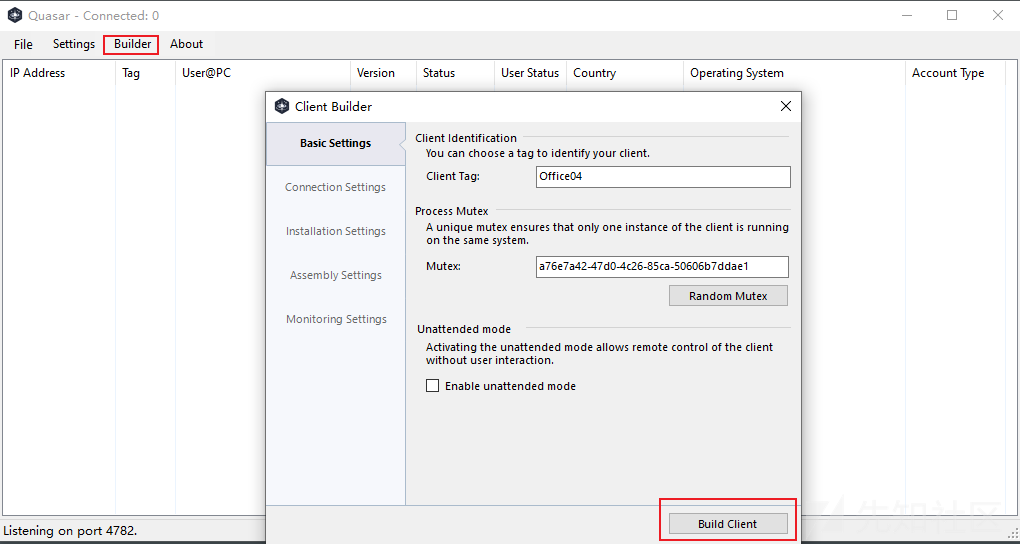Viewport: 1020px width, 544px height.
Task: Click the 'Process Mutex' section label
Action: [x=452, y=211]
